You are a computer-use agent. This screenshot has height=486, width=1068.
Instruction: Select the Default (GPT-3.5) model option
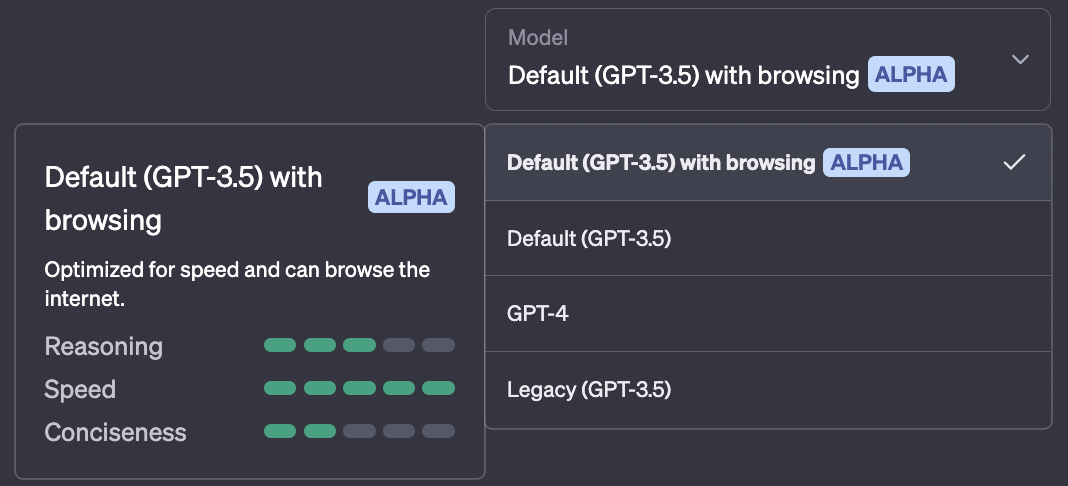[x=589, y=238]
